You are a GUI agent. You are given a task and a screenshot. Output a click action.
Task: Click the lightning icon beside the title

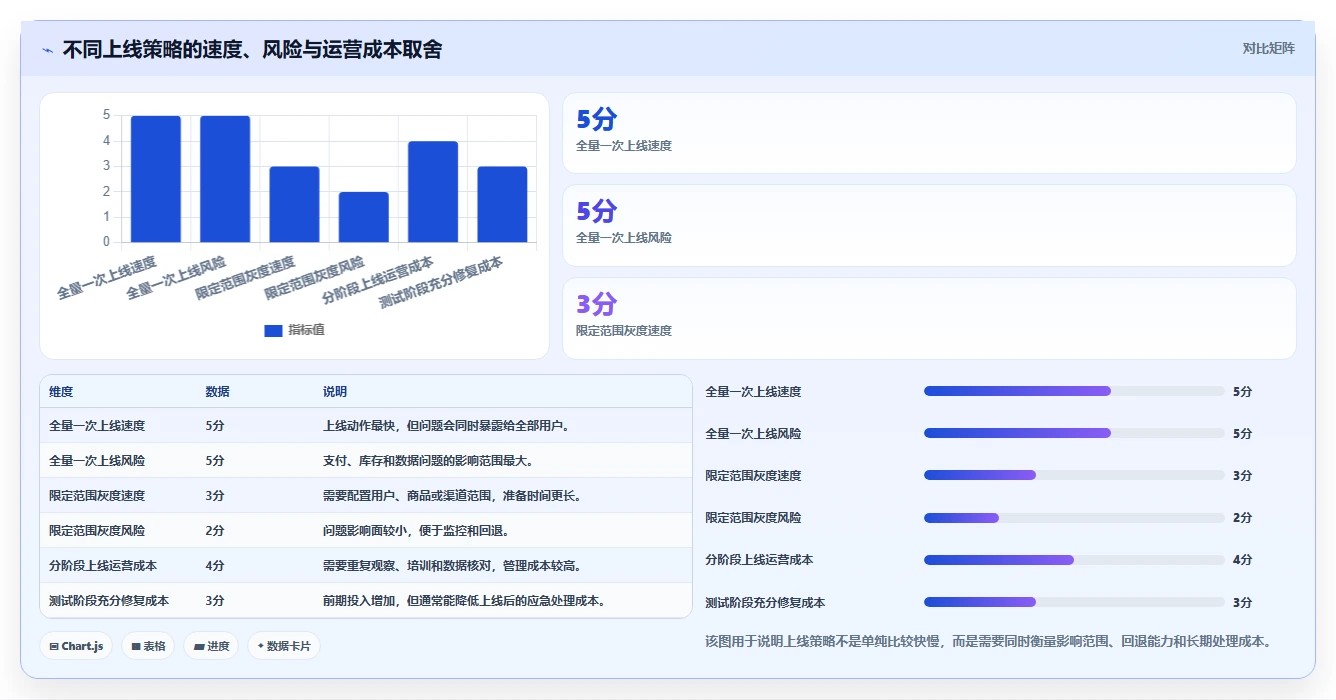point(48,49)
